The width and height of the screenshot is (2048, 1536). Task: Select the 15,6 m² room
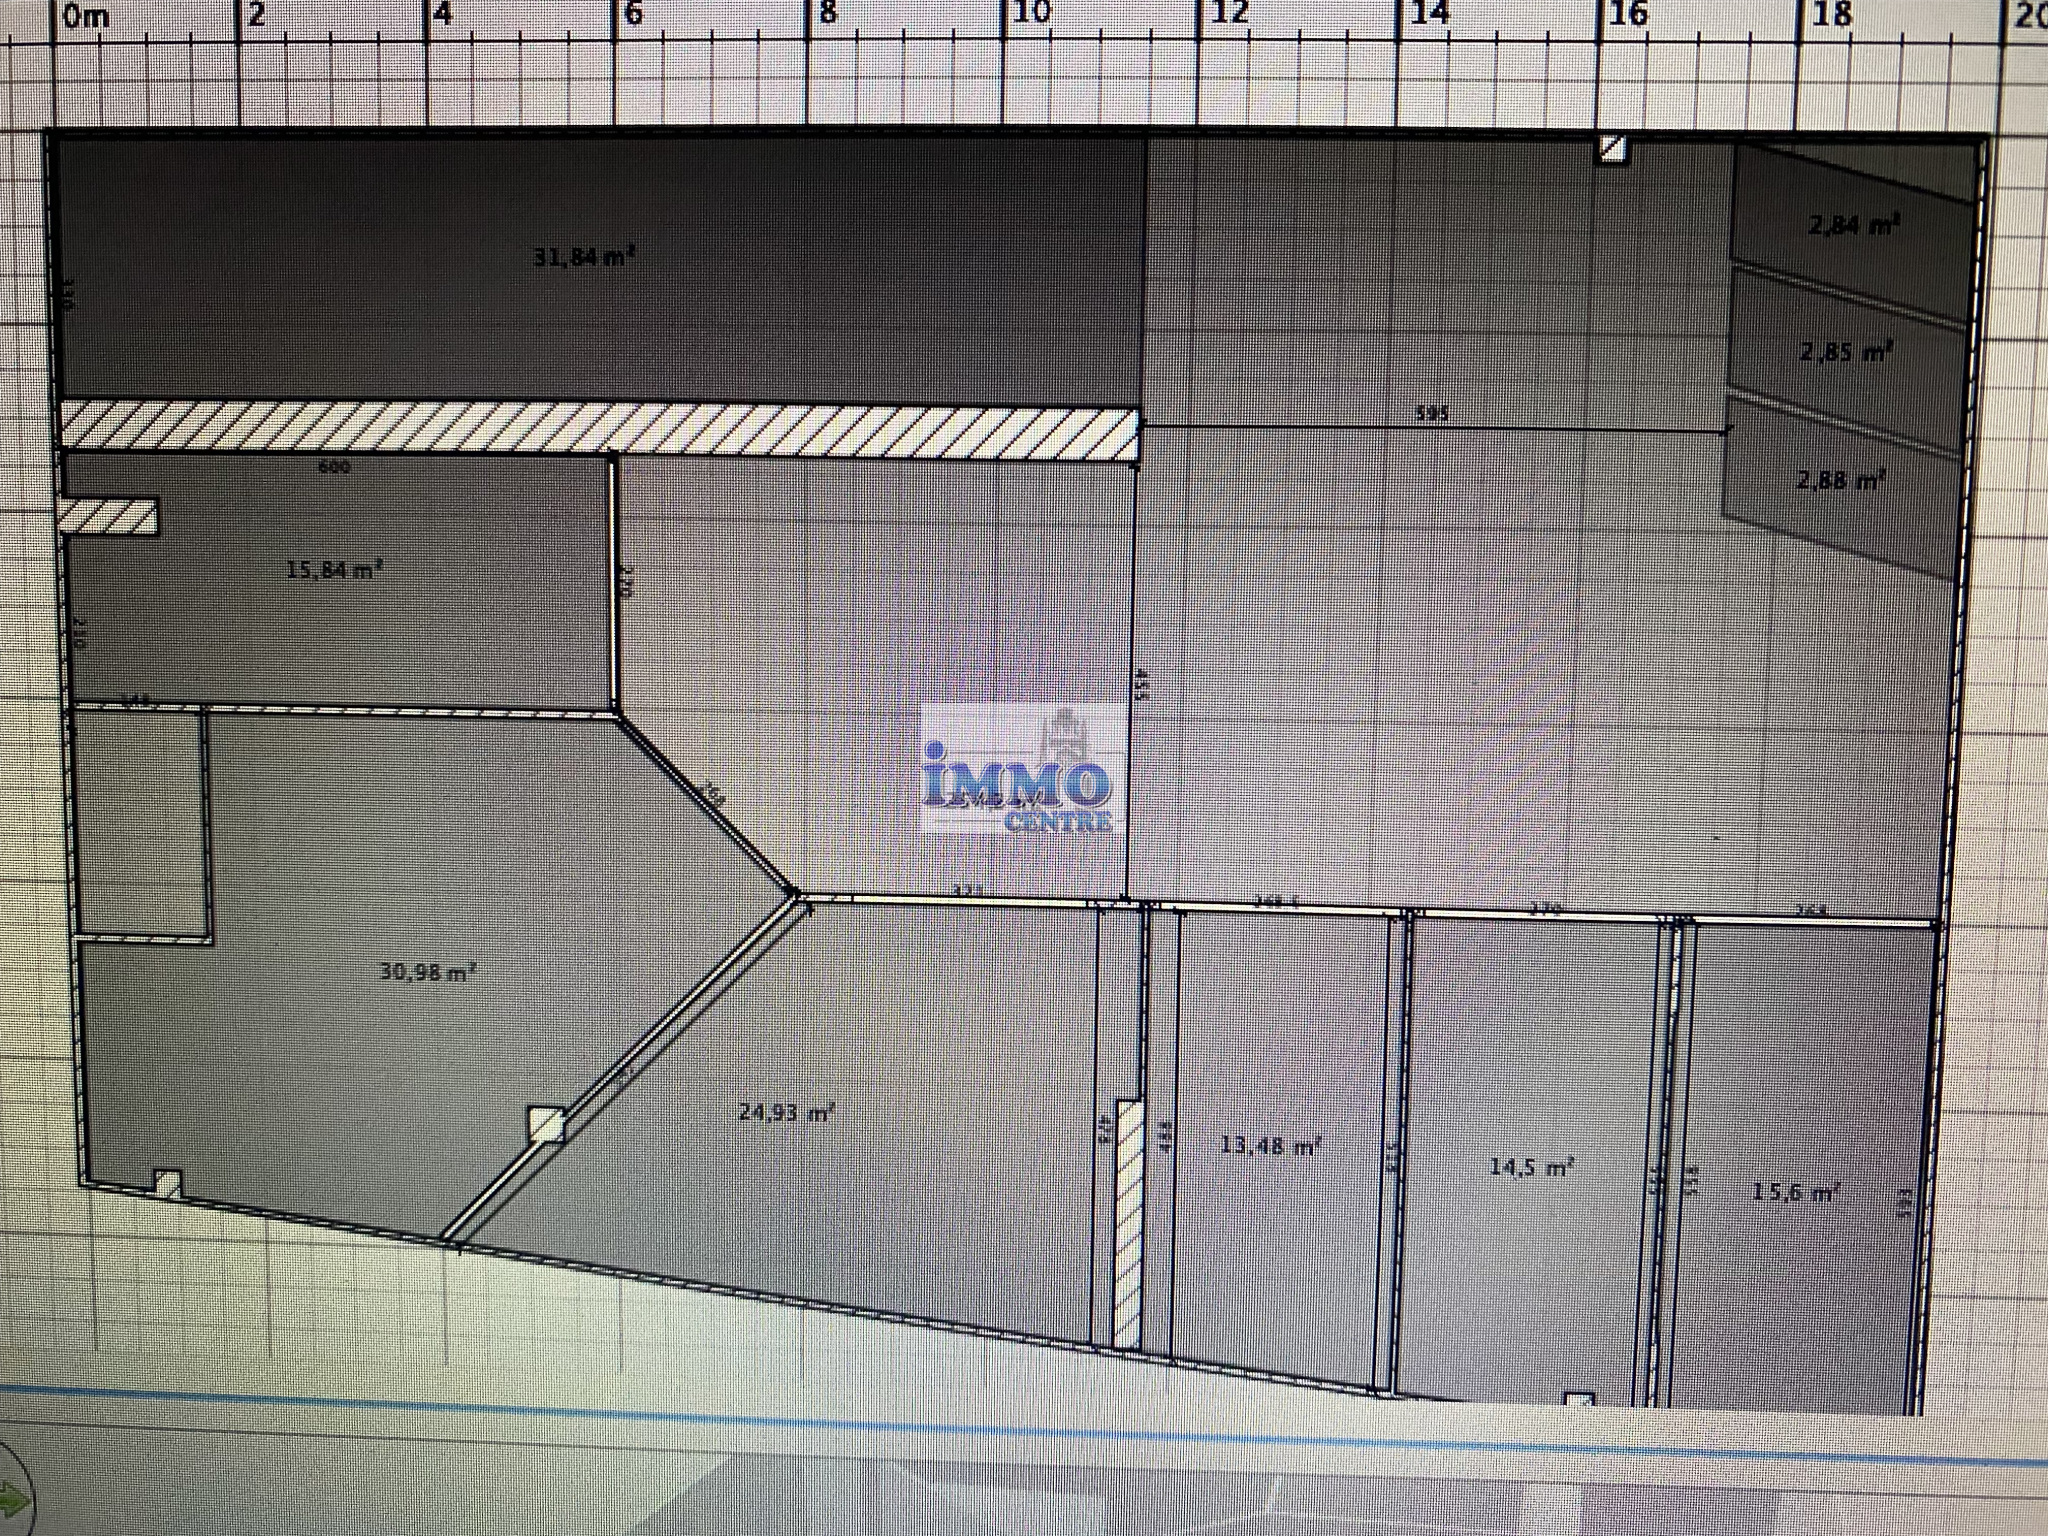click(1796, 1192)
